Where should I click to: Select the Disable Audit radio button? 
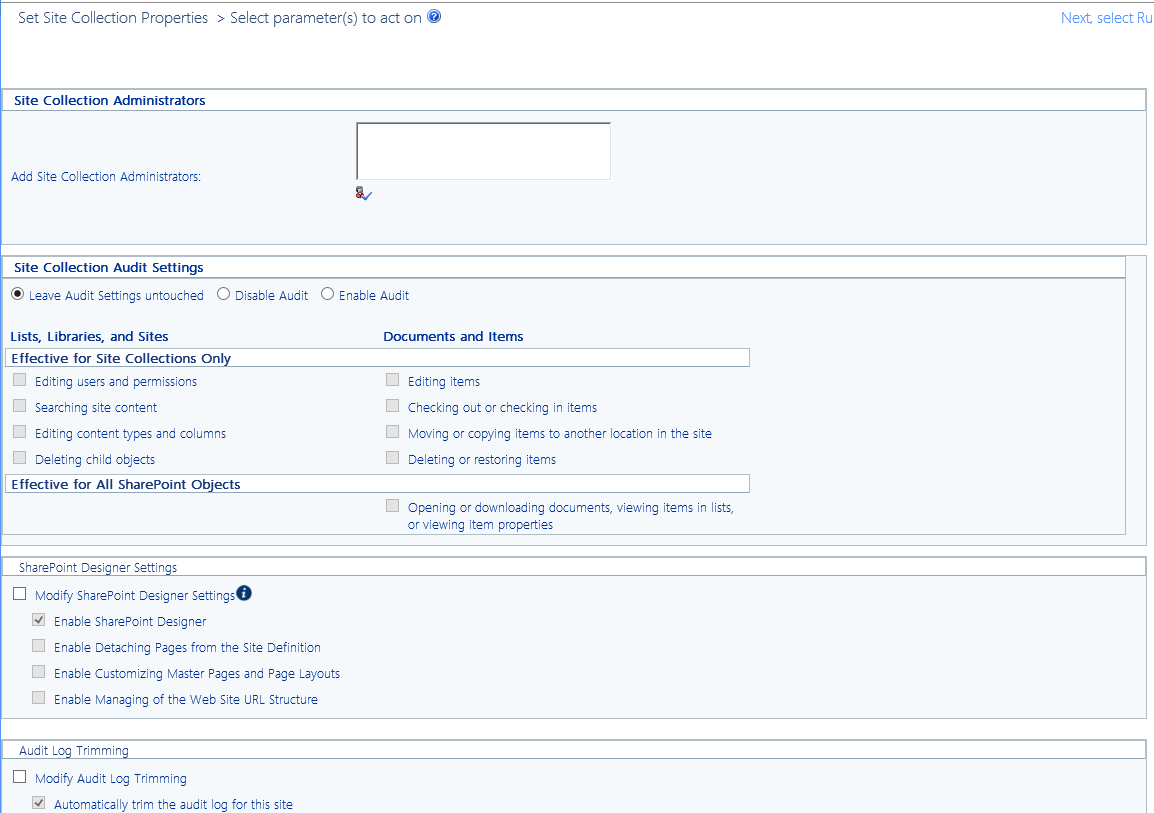click(223, 293)
